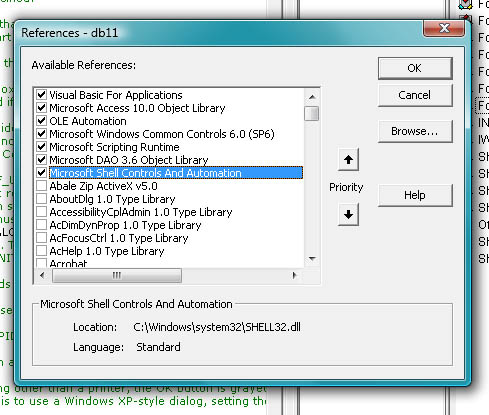Click the vertical scrollbar thumb
Viewport: 489px width, 415px height.
pyautogui.click(x=312, y=113)
